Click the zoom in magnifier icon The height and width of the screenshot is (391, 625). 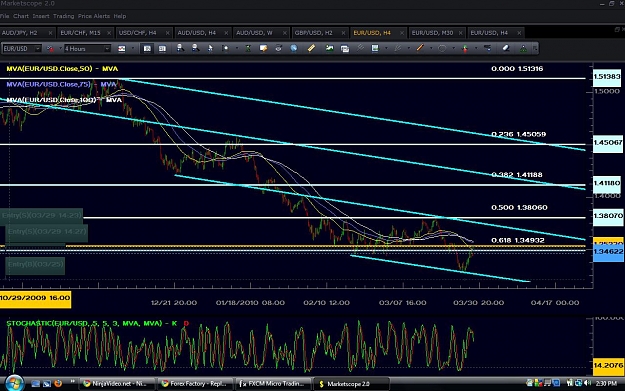[180, 48]
